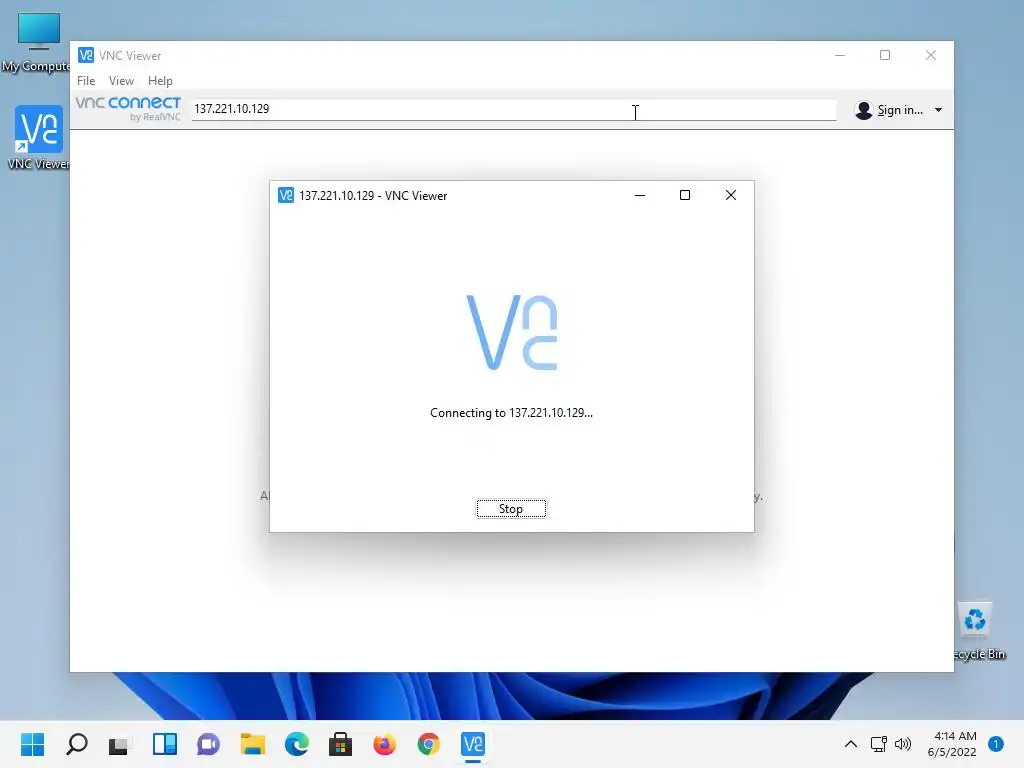Click the Connecting to 137.221.10.129... text

[x=511, y=413]
